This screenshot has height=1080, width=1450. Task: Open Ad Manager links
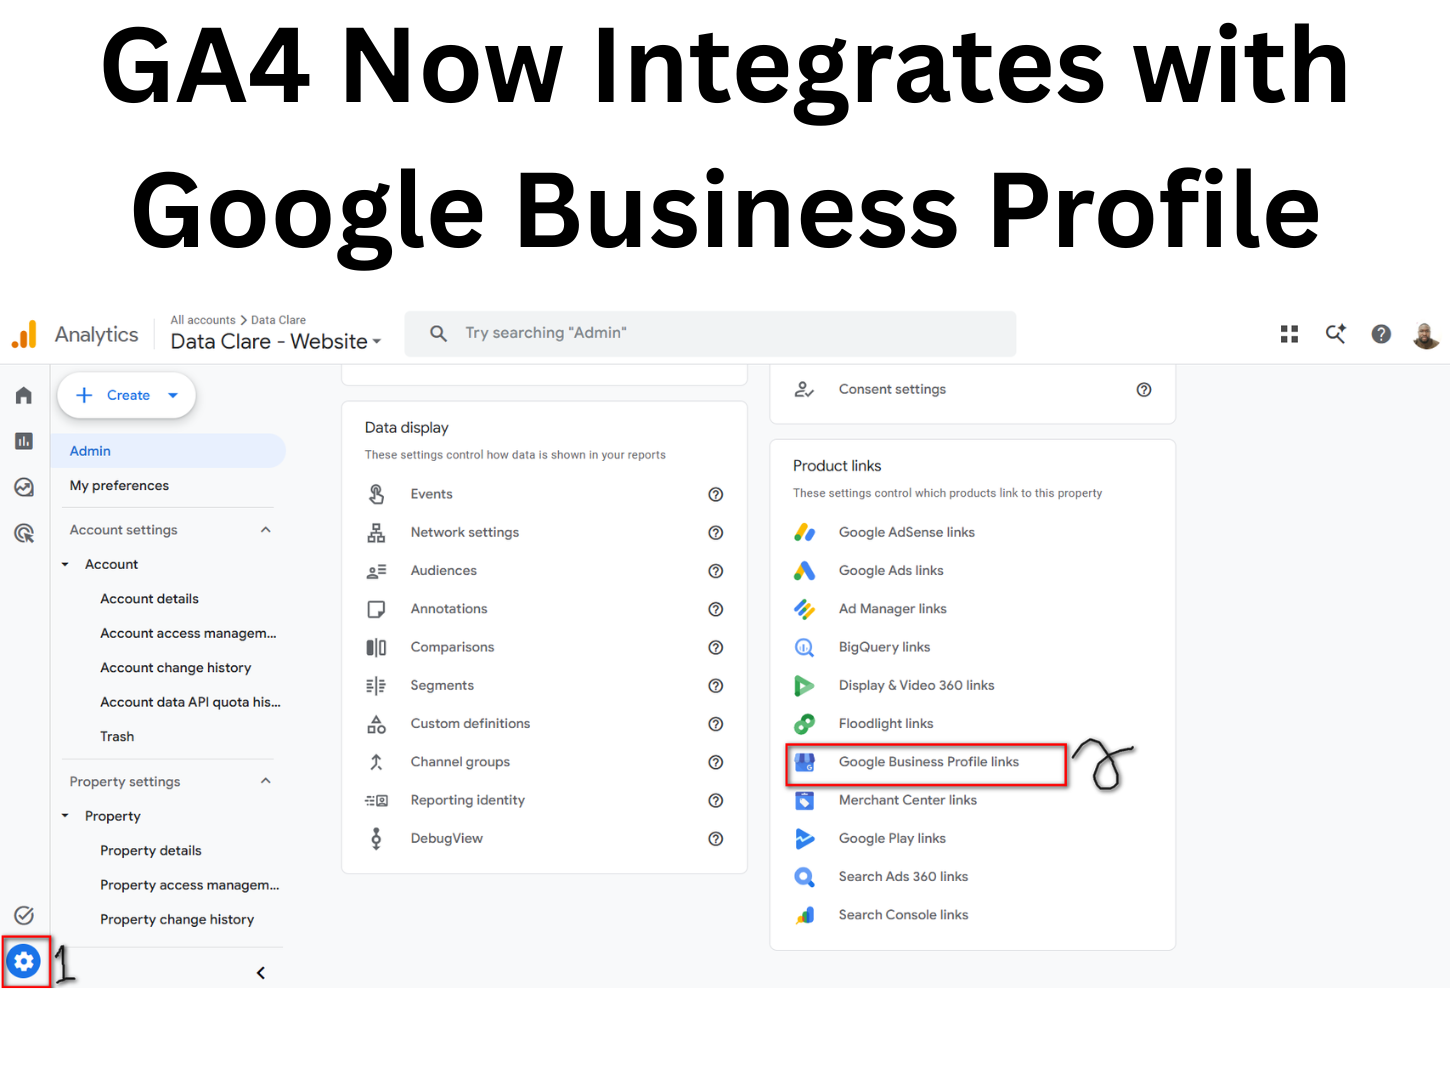click(892, 609)
